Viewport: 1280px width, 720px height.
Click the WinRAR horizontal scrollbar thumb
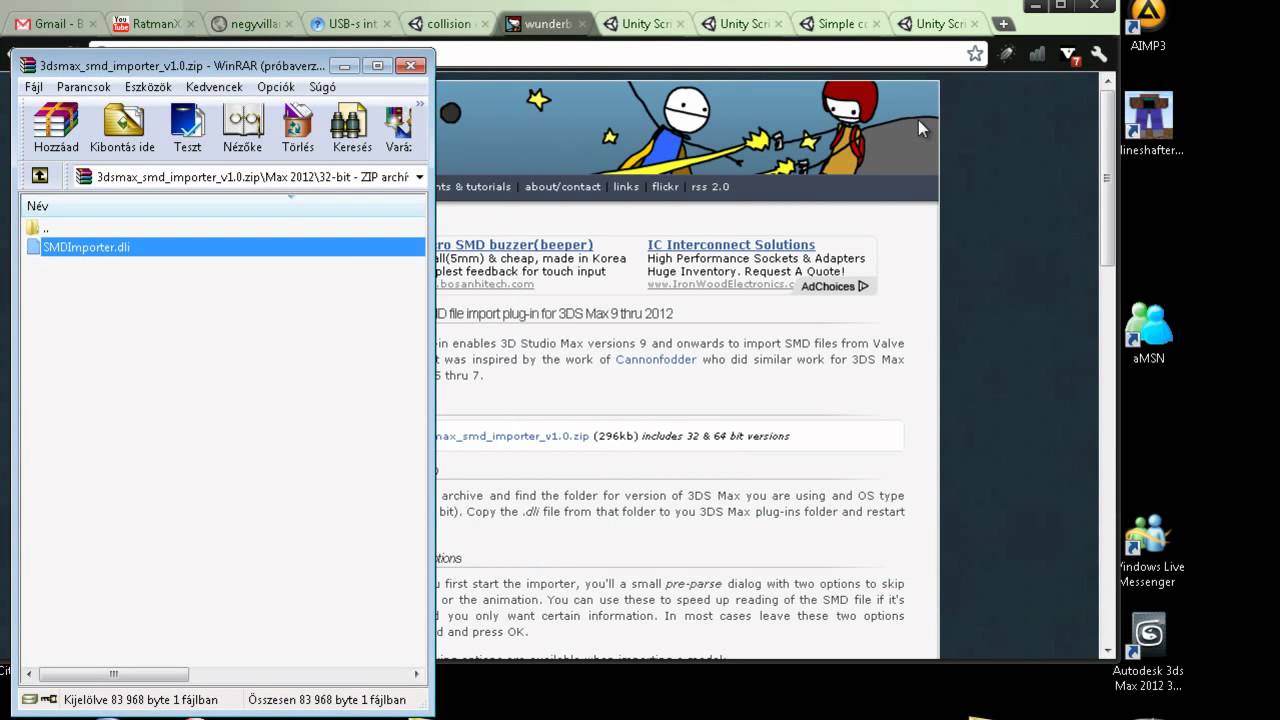pyautogui.click(x=113, y=674)
